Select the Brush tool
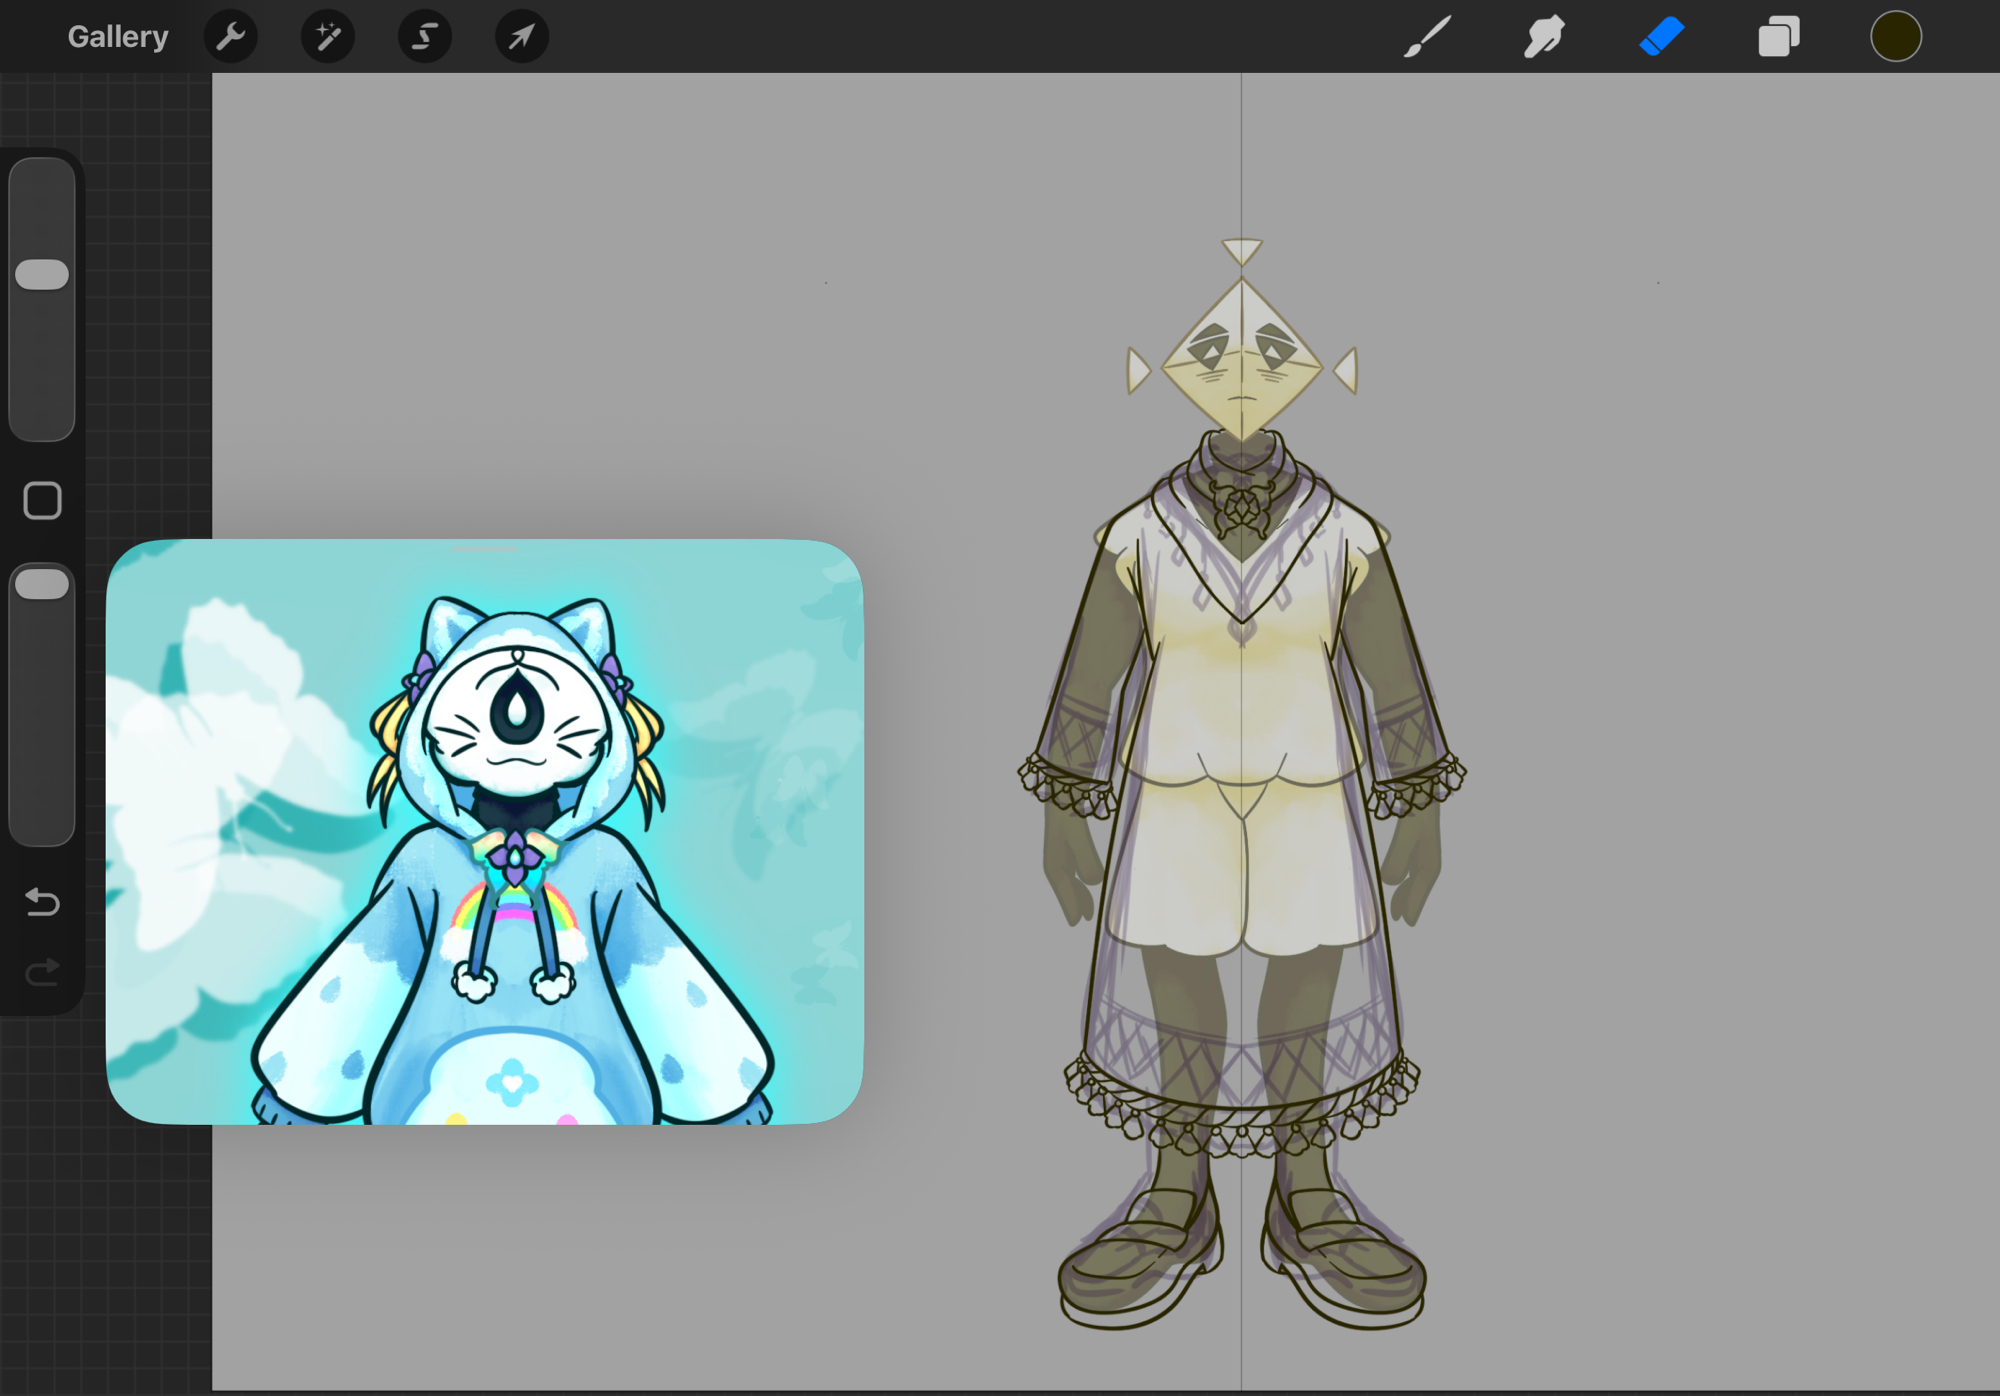The image size is (2000, 1396). pyautogui.click(x=1427, y=37)
